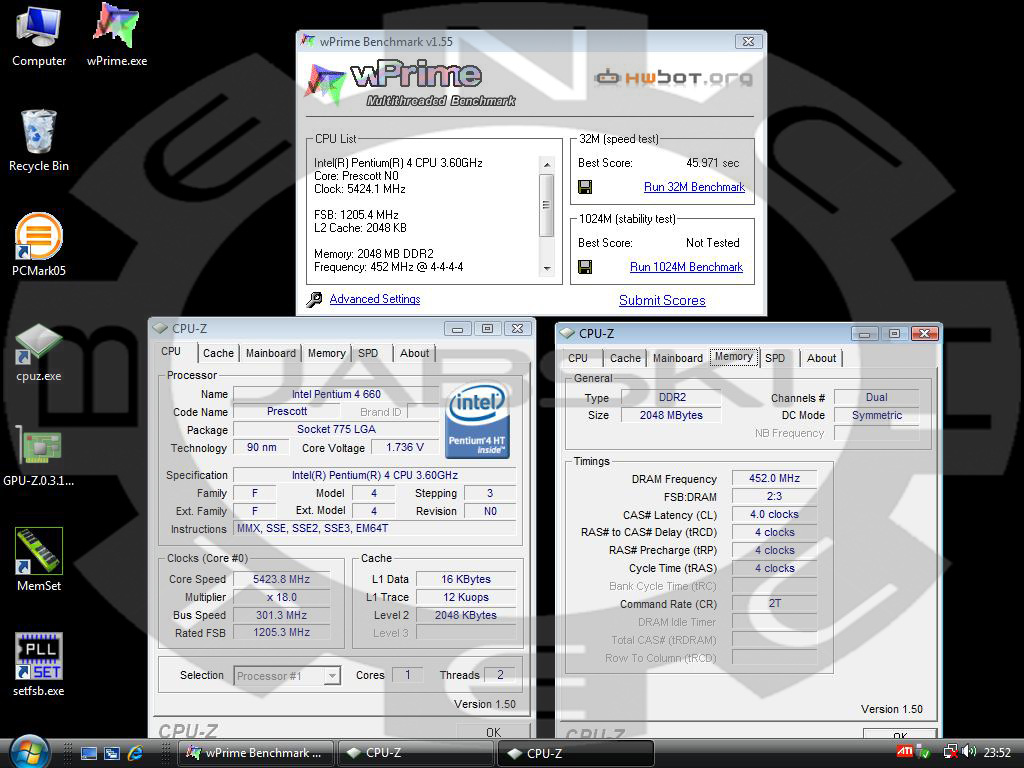Click the Level 2 cache value 2048 KBytes
The image size is (1024, 768).
tap(466, 615)
